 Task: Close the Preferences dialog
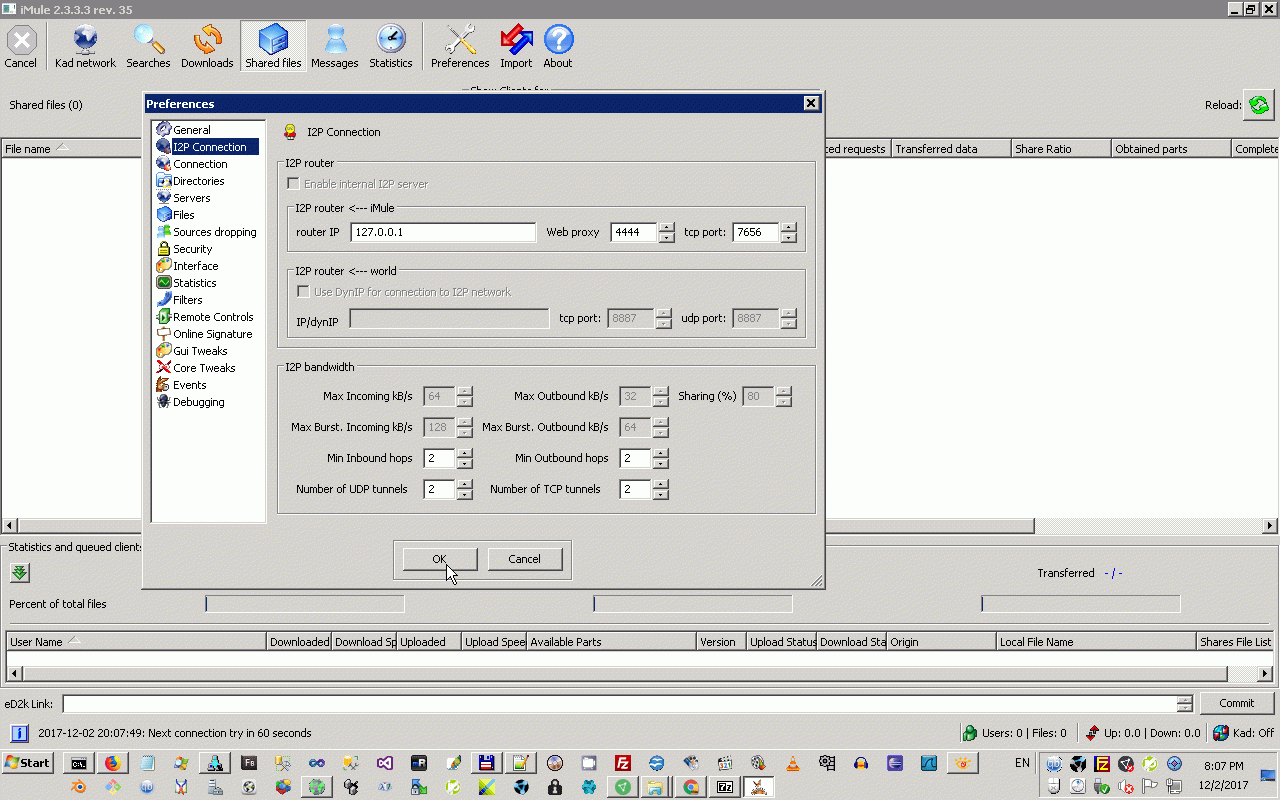tap(811, 103)
